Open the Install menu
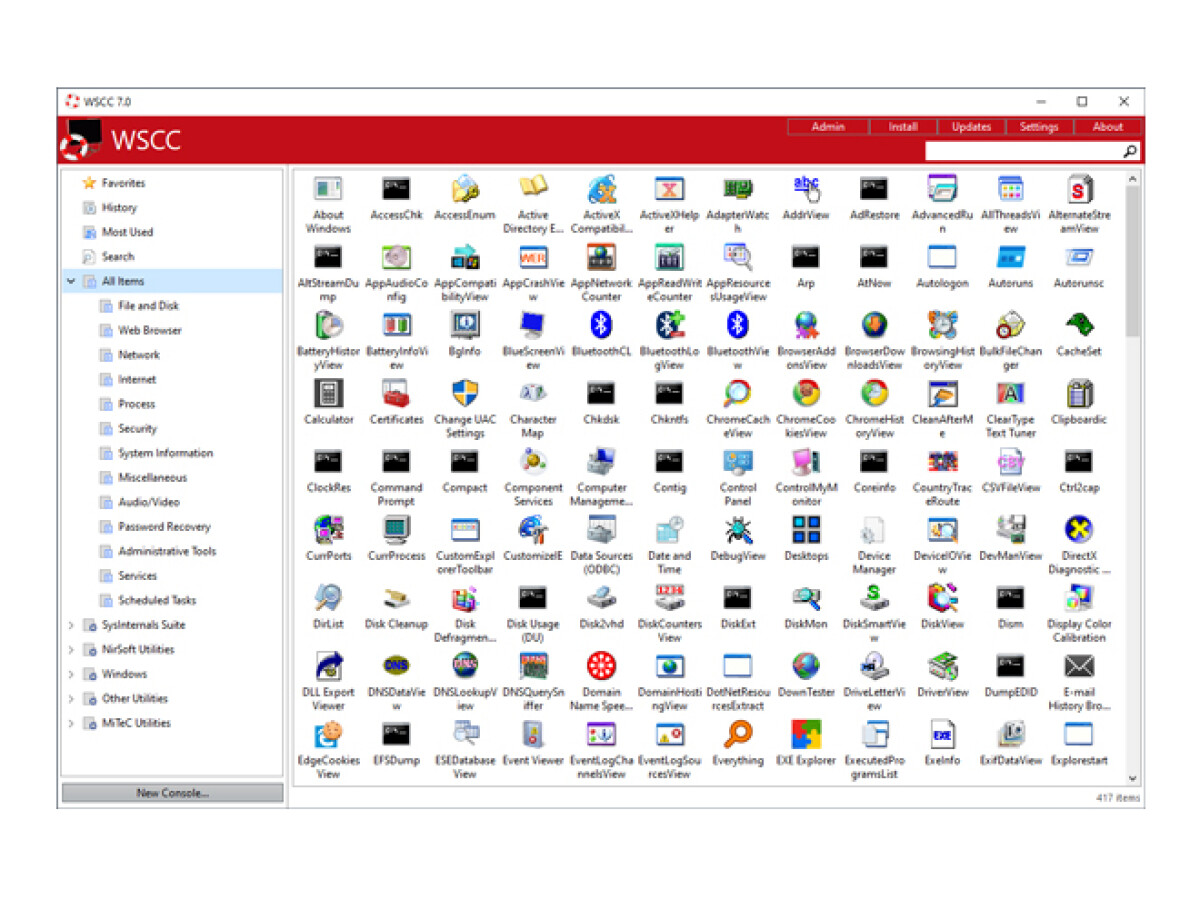The image size is (1200, 900). [903, 127]
